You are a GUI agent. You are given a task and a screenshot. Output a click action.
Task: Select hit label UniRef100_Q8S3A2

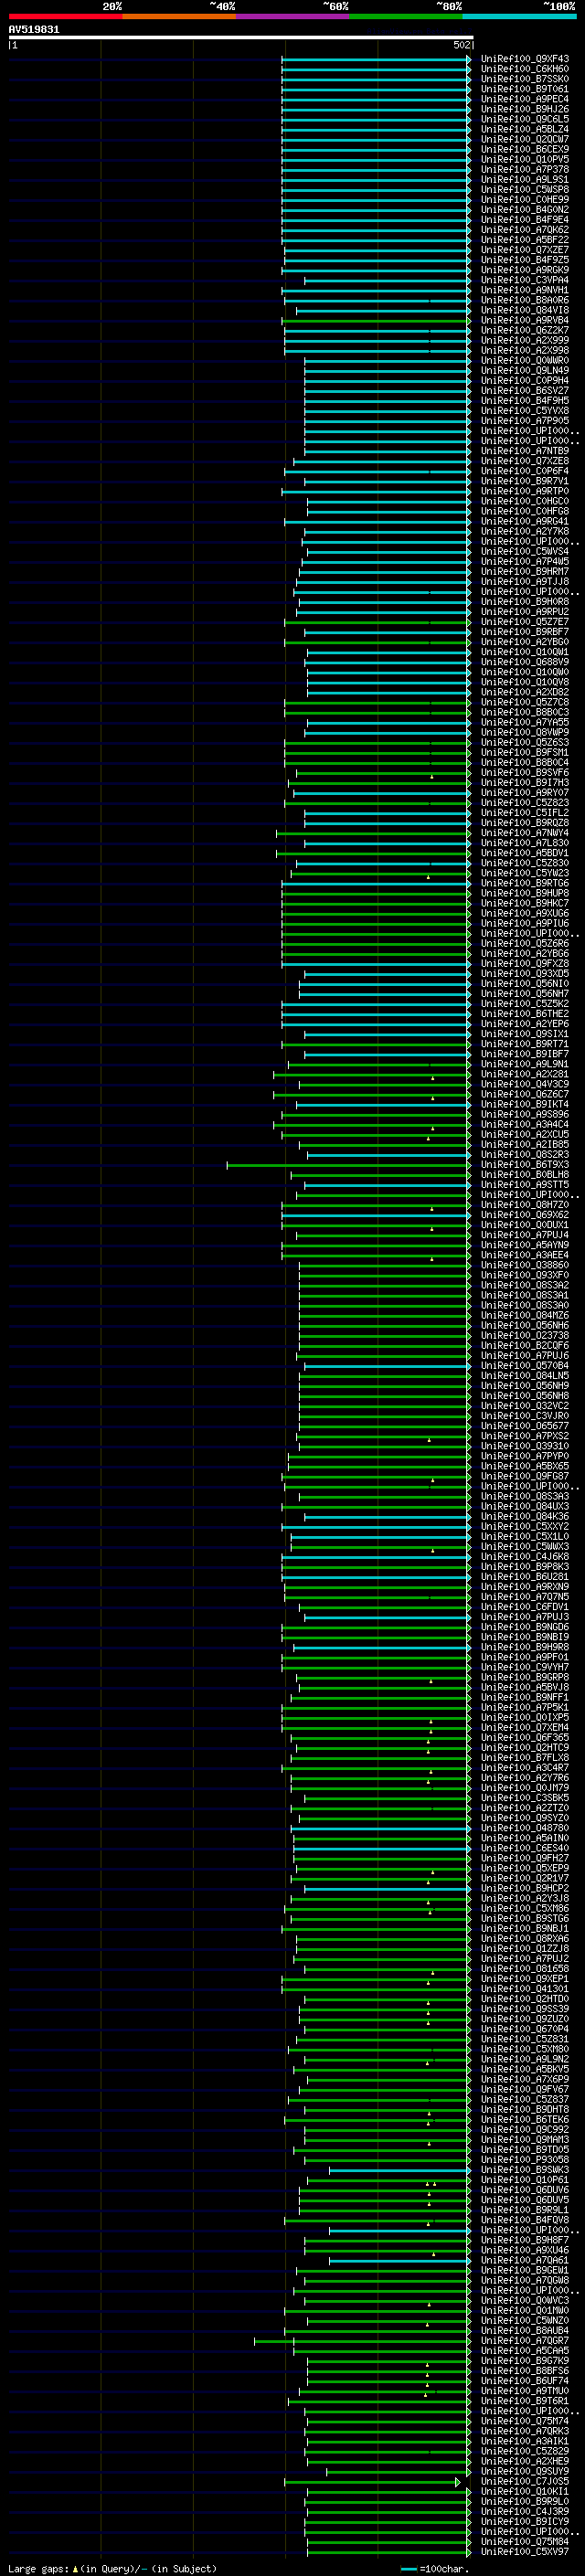pyautogui.click(x=525, y=1285)
